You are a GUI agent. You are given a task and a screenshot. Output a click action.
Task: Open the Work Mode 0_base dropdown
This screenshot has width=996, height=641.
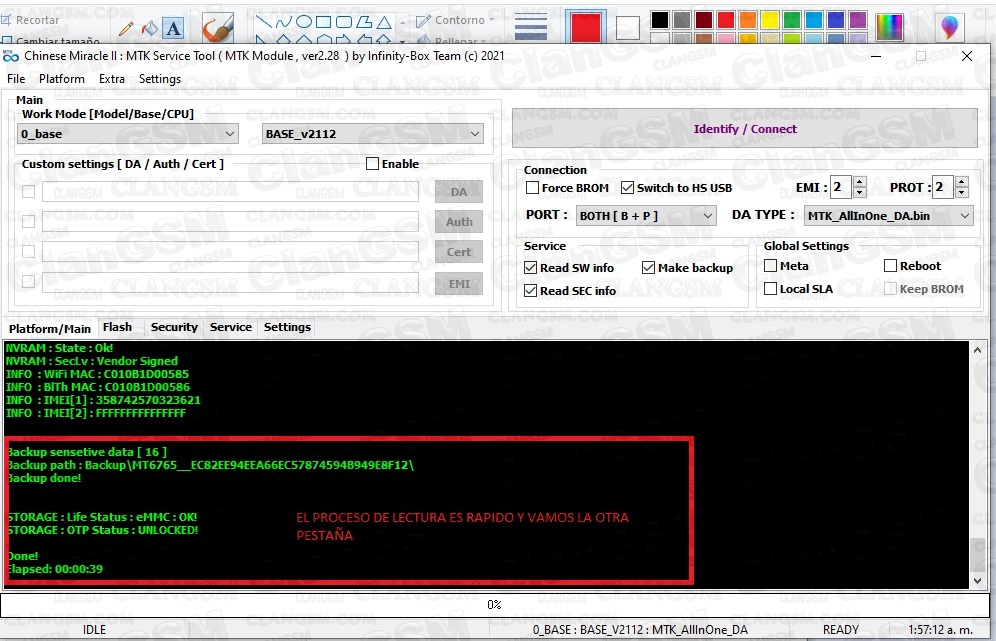[130, 133]
